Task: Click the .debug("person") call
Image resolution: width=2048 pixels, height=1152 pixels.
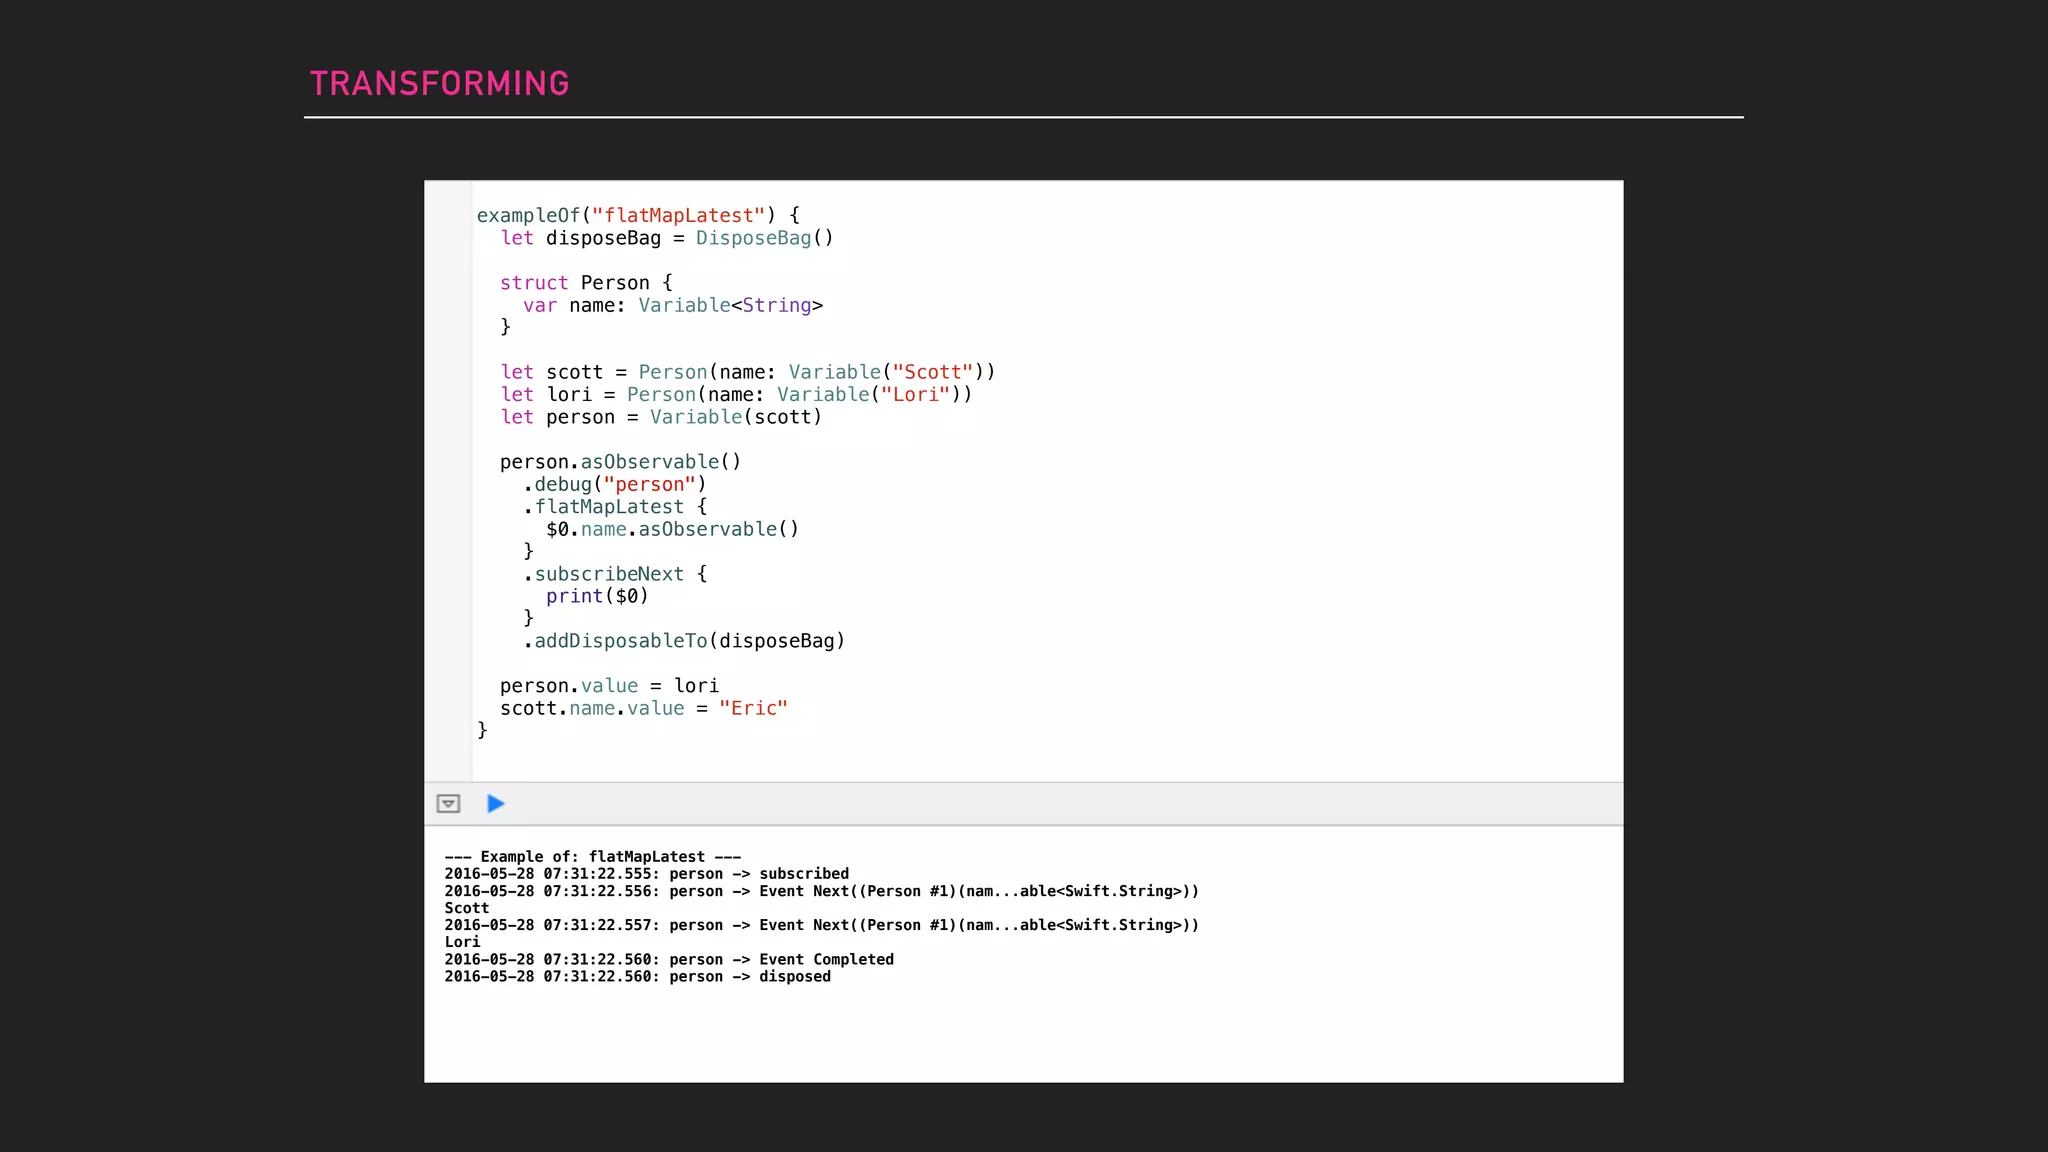Action: pyautogui.click(x=615, y=485)
